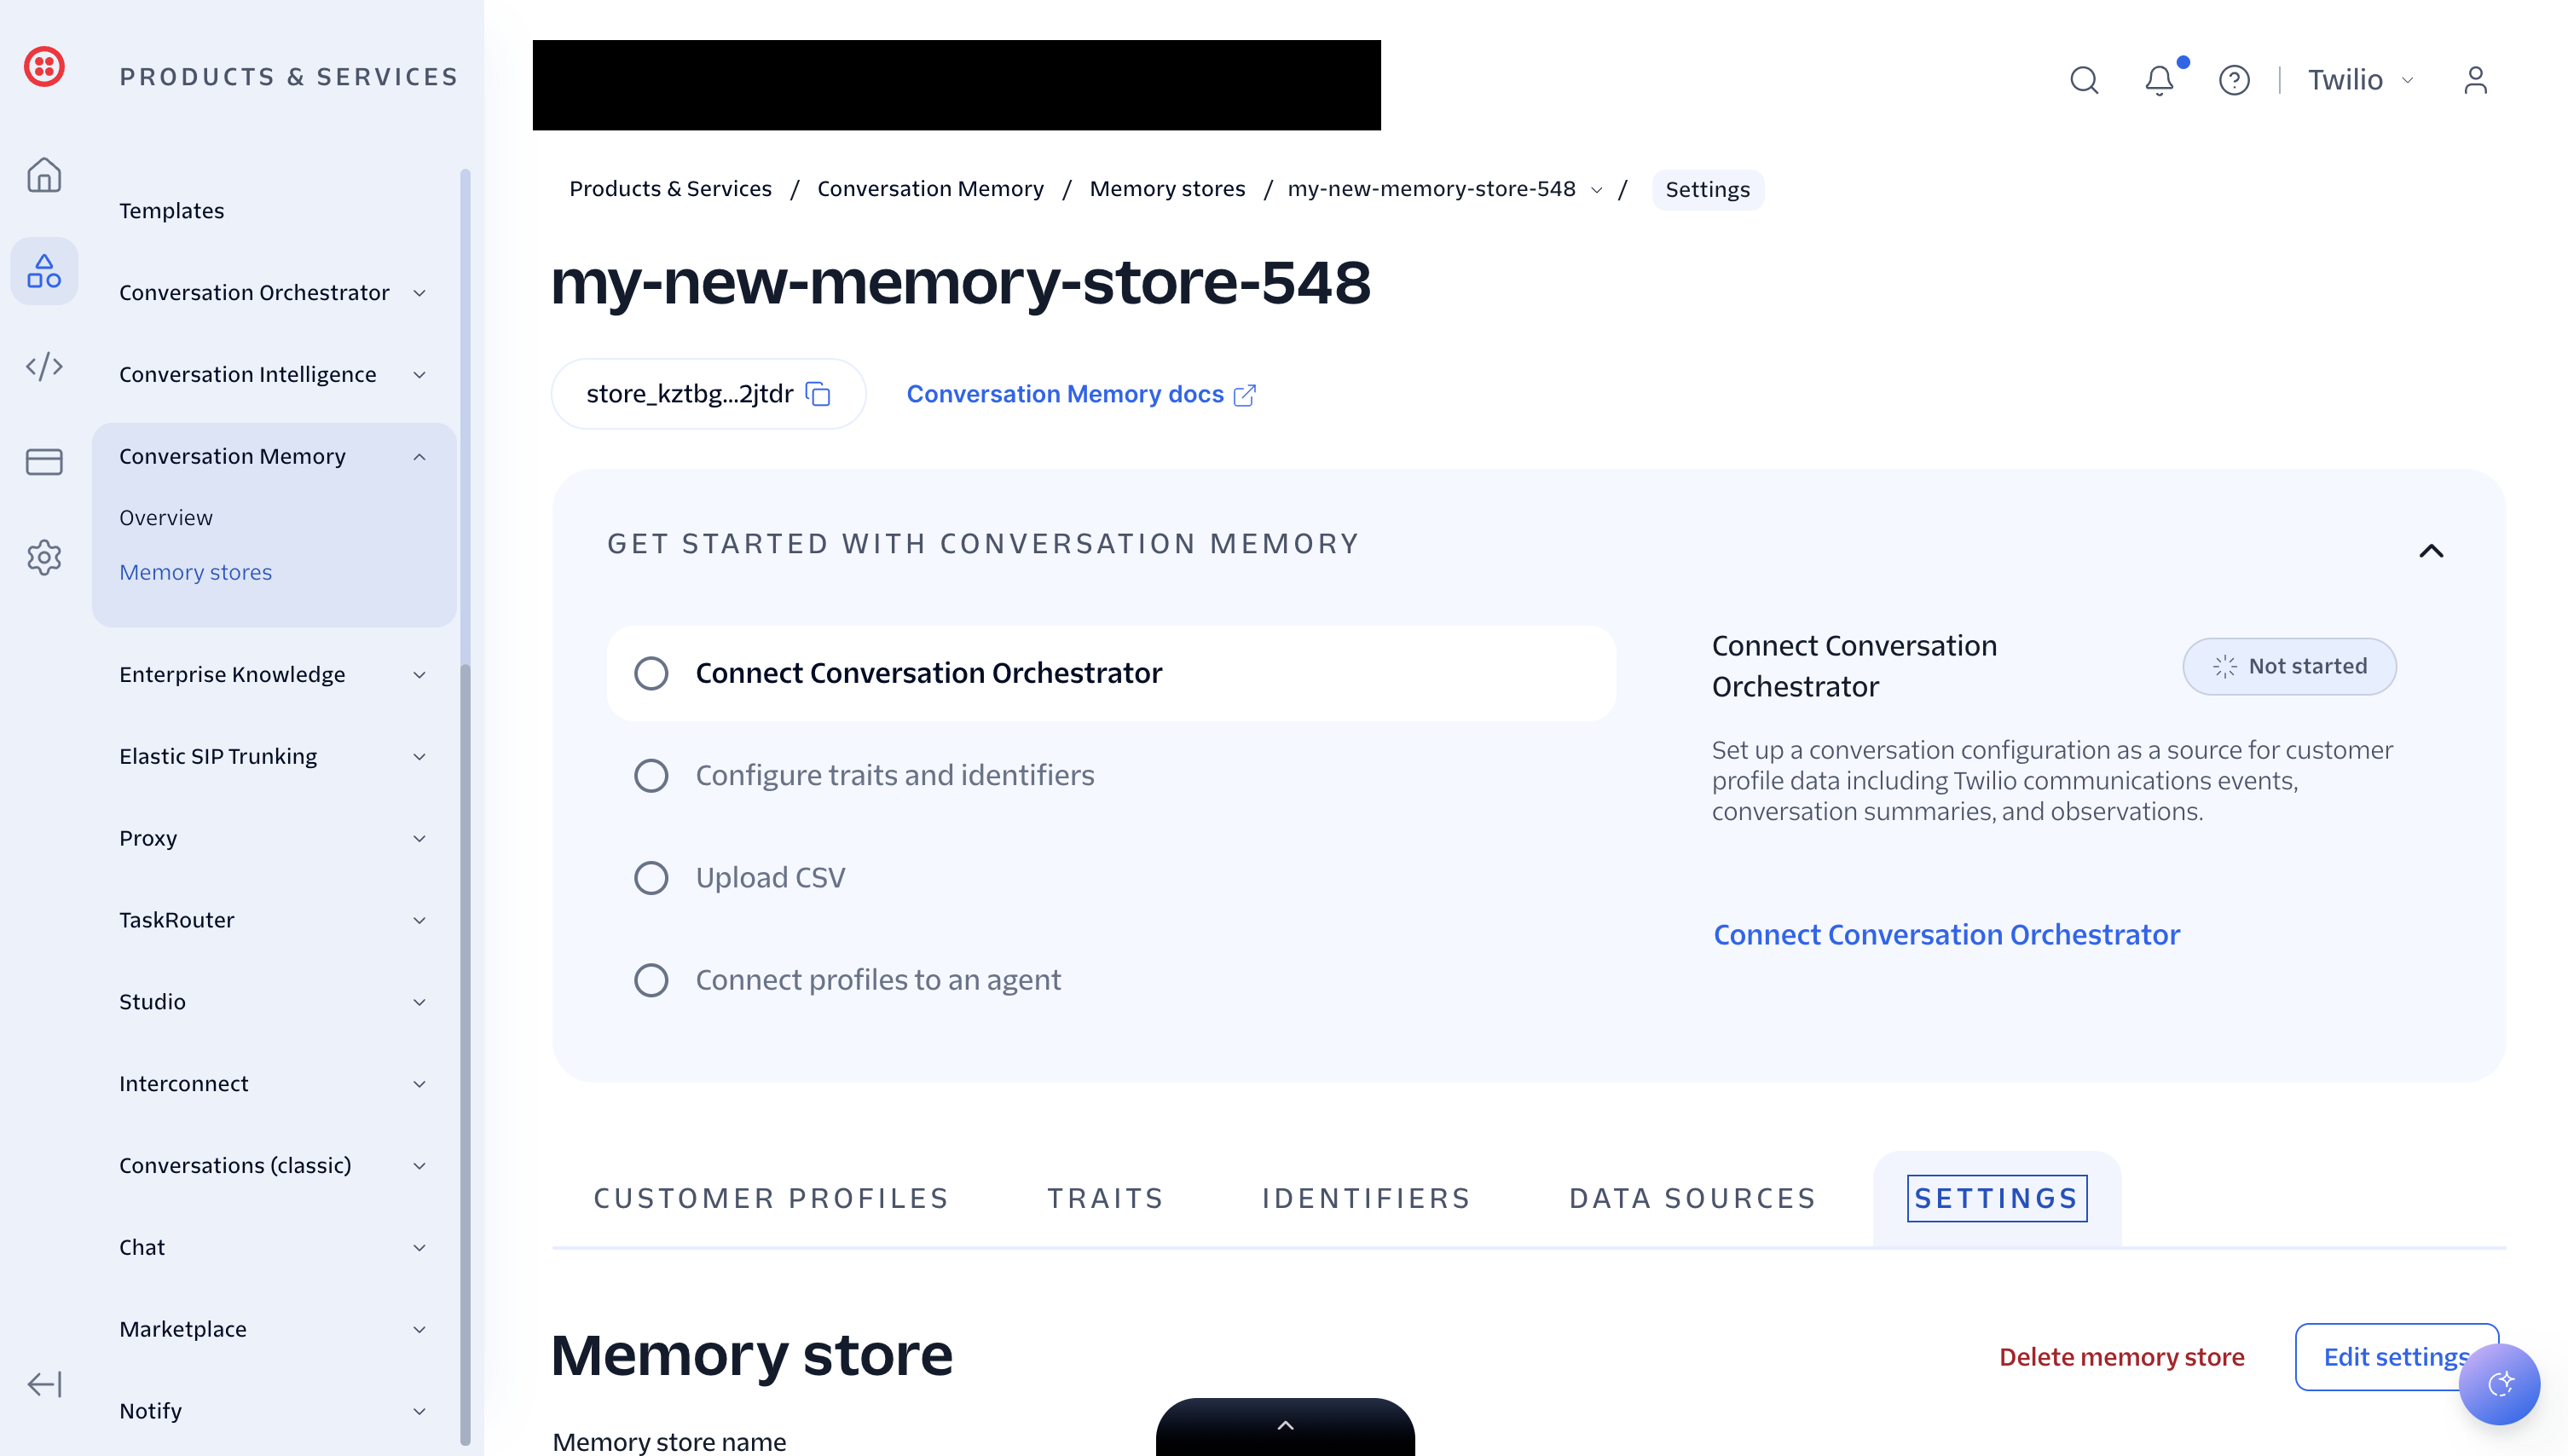Switch to the Traits tab
Image resolution: width=2568 pixels, height=1456 pixels.
tap(1105, 1198)
